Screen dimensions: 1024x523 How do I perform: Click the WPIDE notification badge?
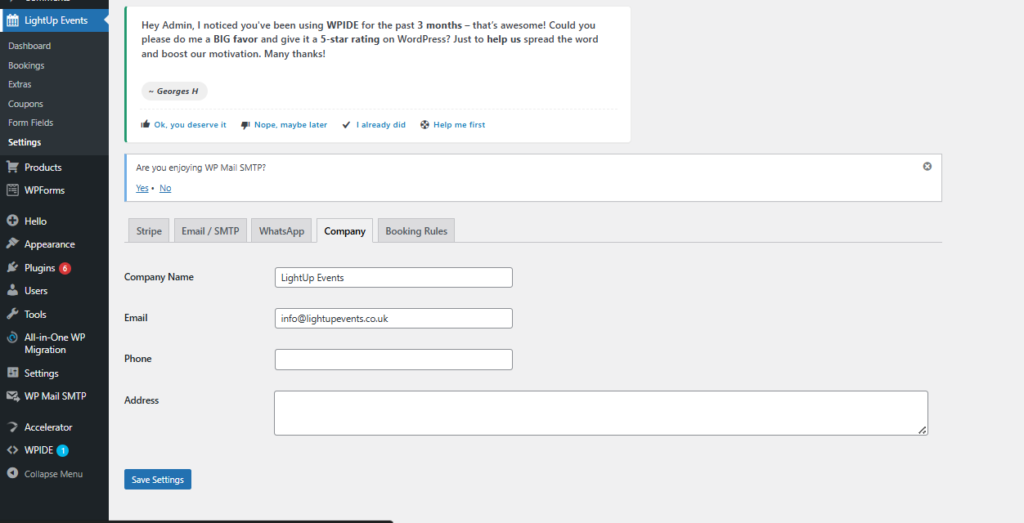point(62,450)
